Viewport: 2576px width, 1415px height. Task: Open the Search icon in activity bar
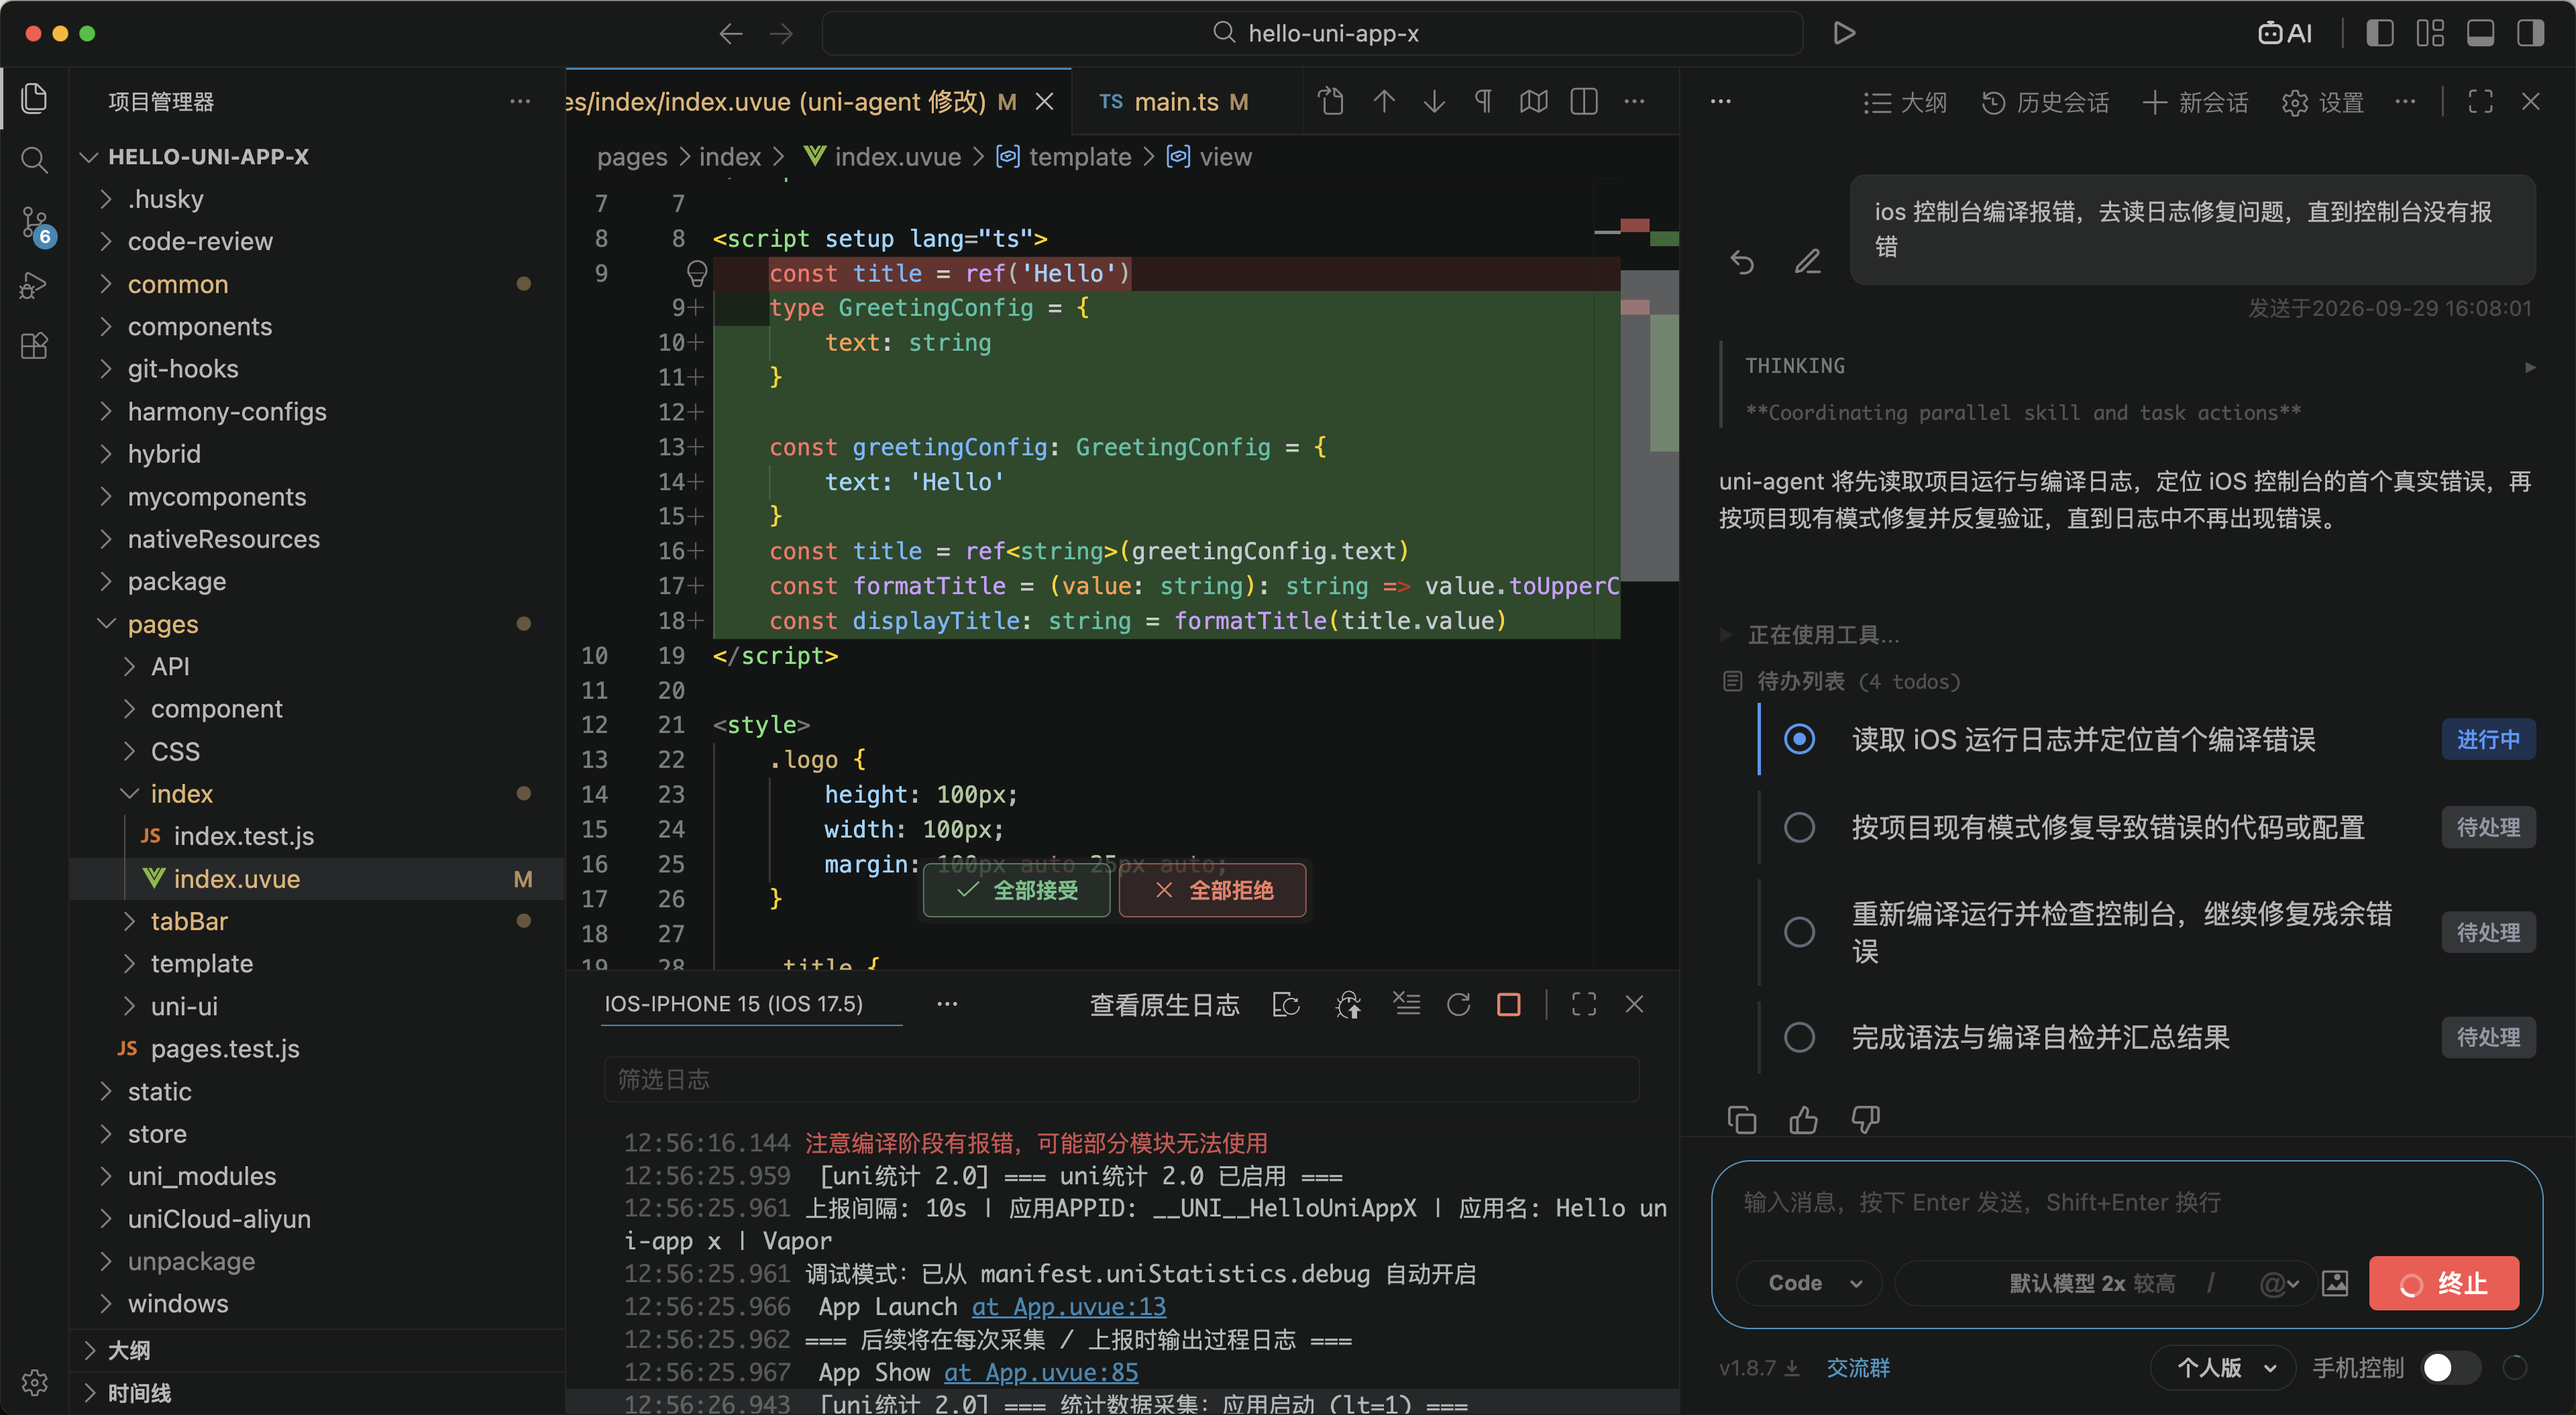pyautogui.click(x=34, y=160)
